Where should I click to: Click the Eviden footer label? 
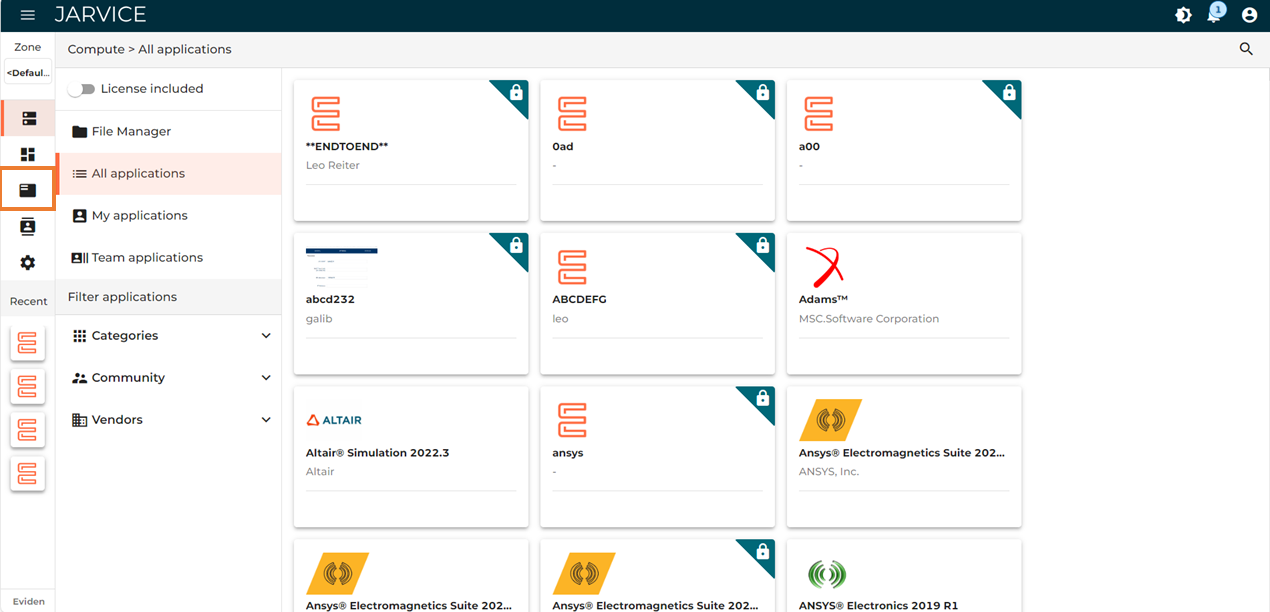coord(28,601)
